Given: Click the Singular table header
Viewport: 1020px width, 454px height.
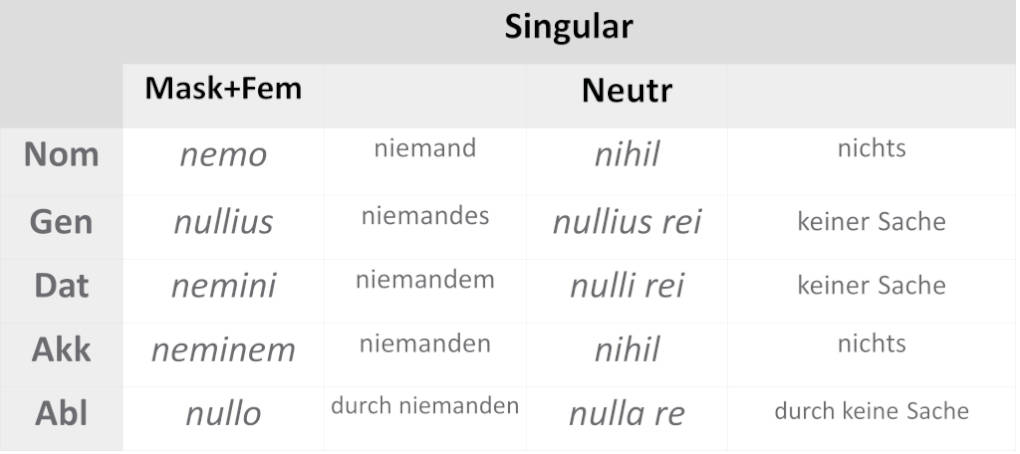Looking at the screenshot, I should point(568,27).
